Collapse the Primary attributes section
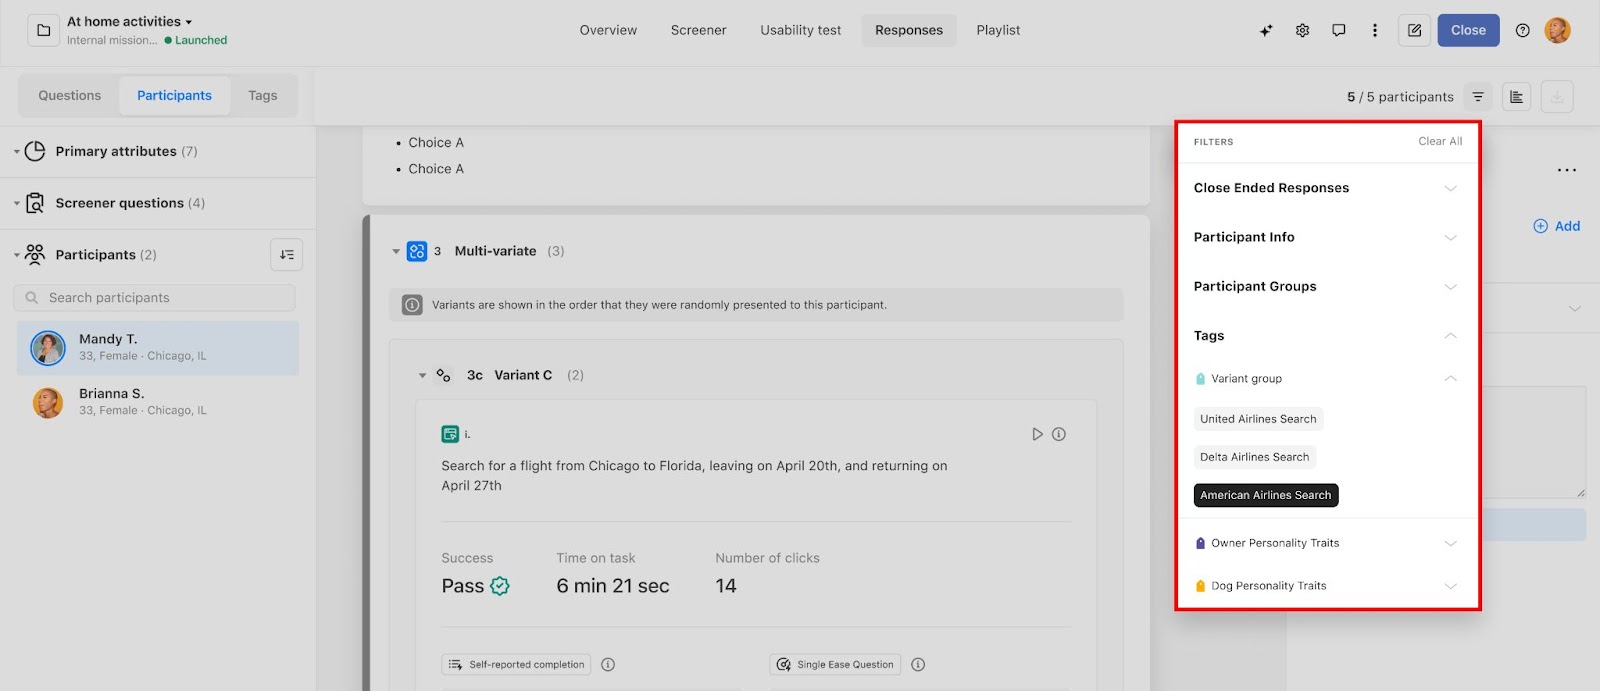 coord(17,152)
